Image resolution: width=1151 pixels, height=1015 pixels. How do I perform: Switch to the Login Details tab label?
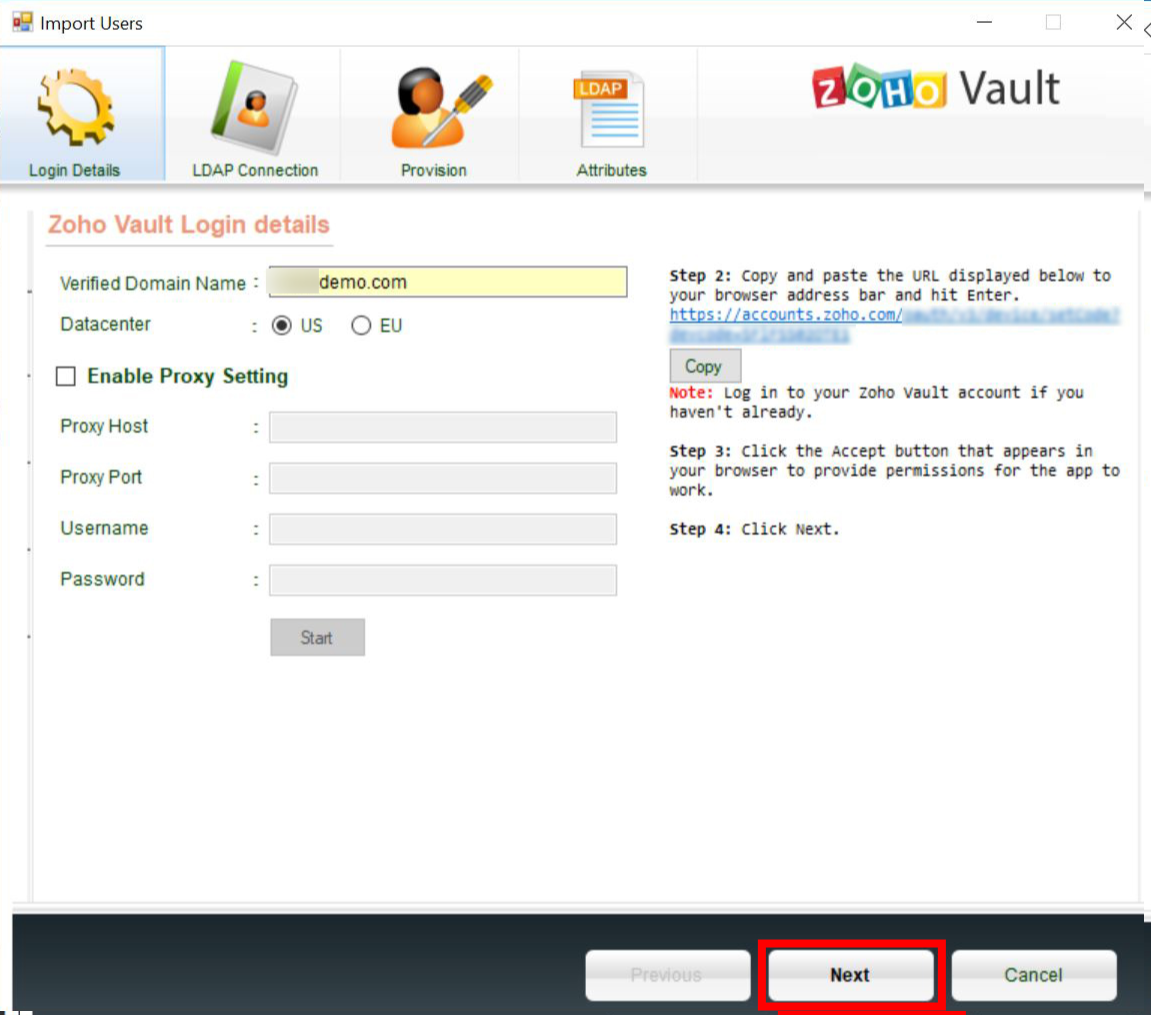[x=74, y=170]
